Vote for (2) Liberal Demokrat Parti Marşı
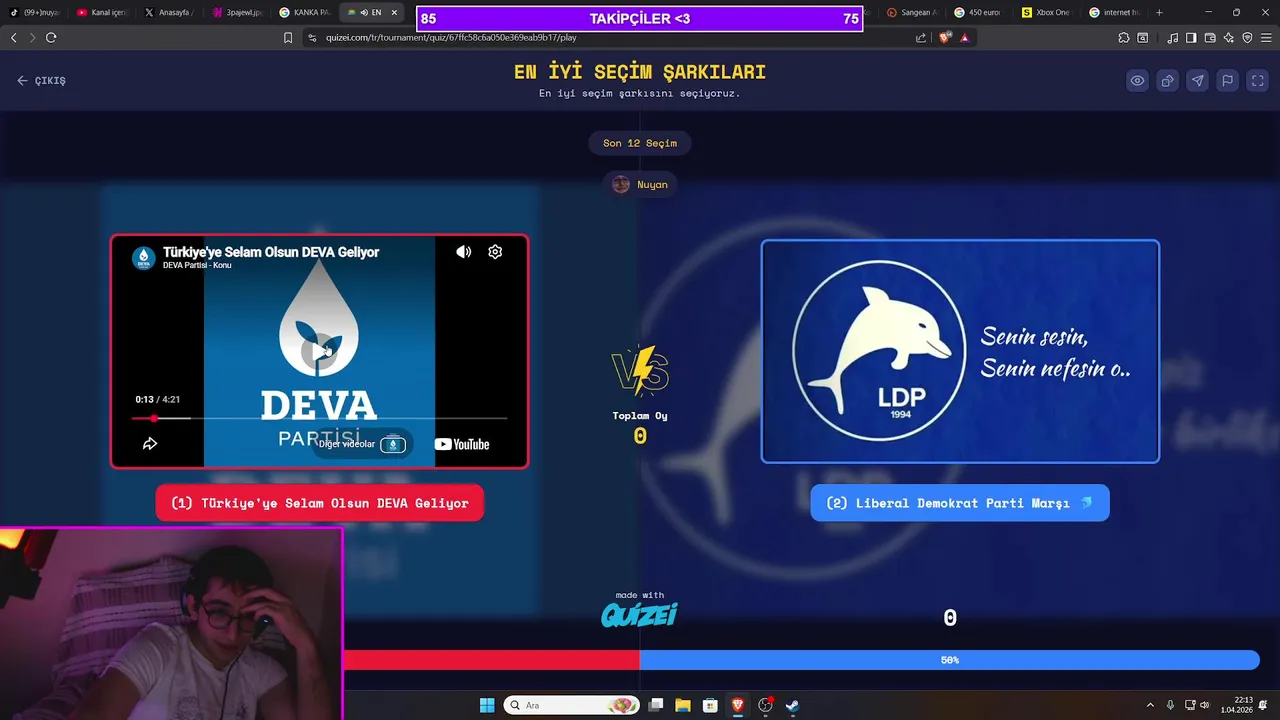This screenshot has width=1280, height=720. (960, 503)
